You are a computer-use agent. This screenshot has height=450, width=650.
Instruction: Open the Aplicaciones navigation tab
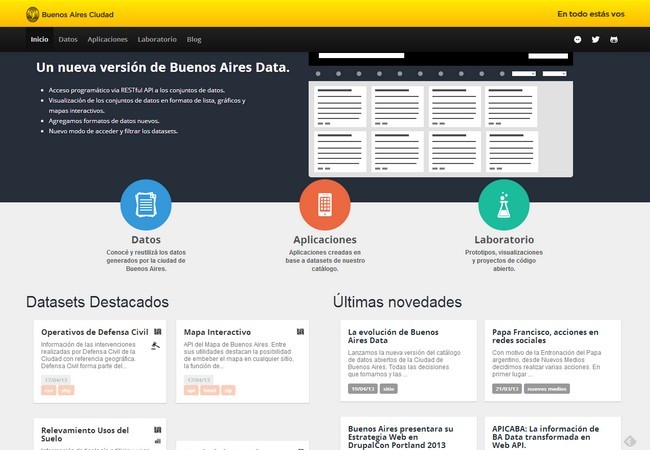(107, 39)
